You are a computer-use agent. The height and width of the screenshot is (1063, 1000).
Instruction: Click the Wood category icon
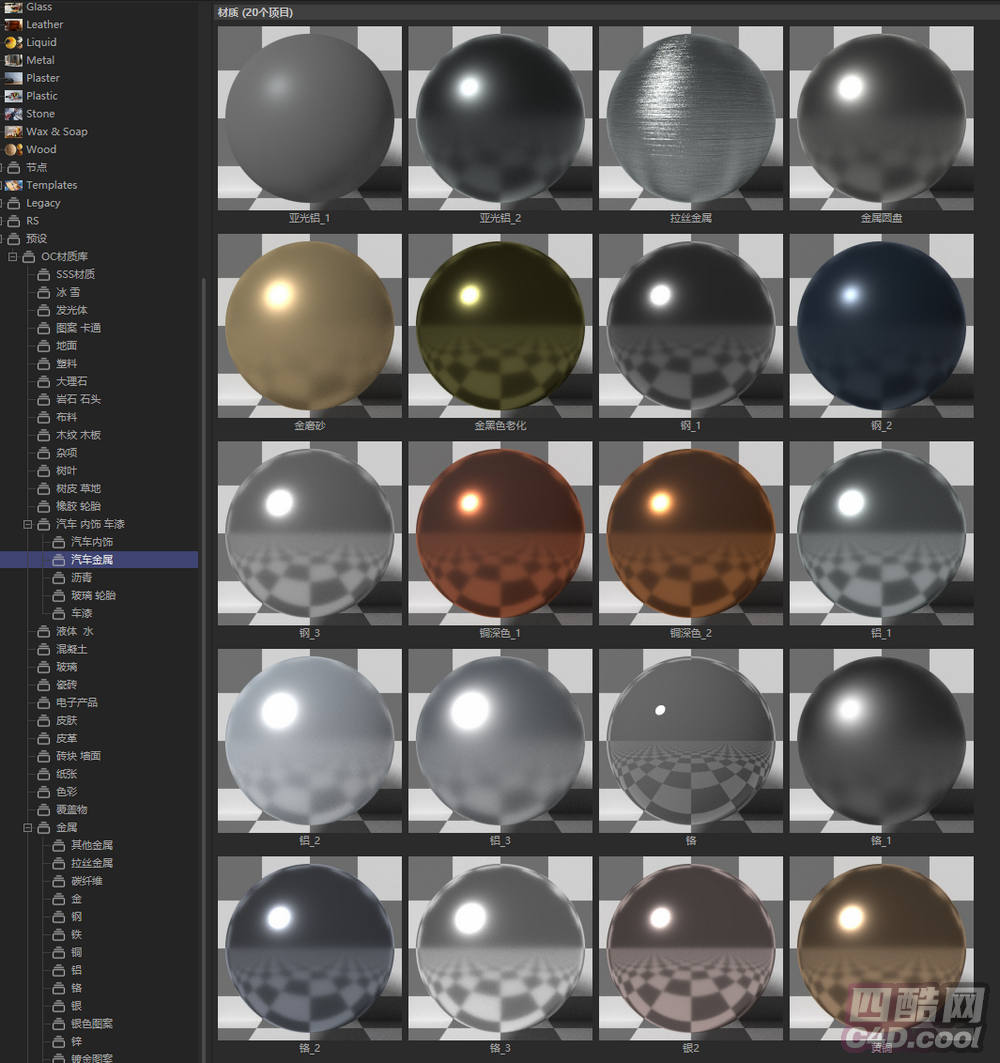coord(13,149)
